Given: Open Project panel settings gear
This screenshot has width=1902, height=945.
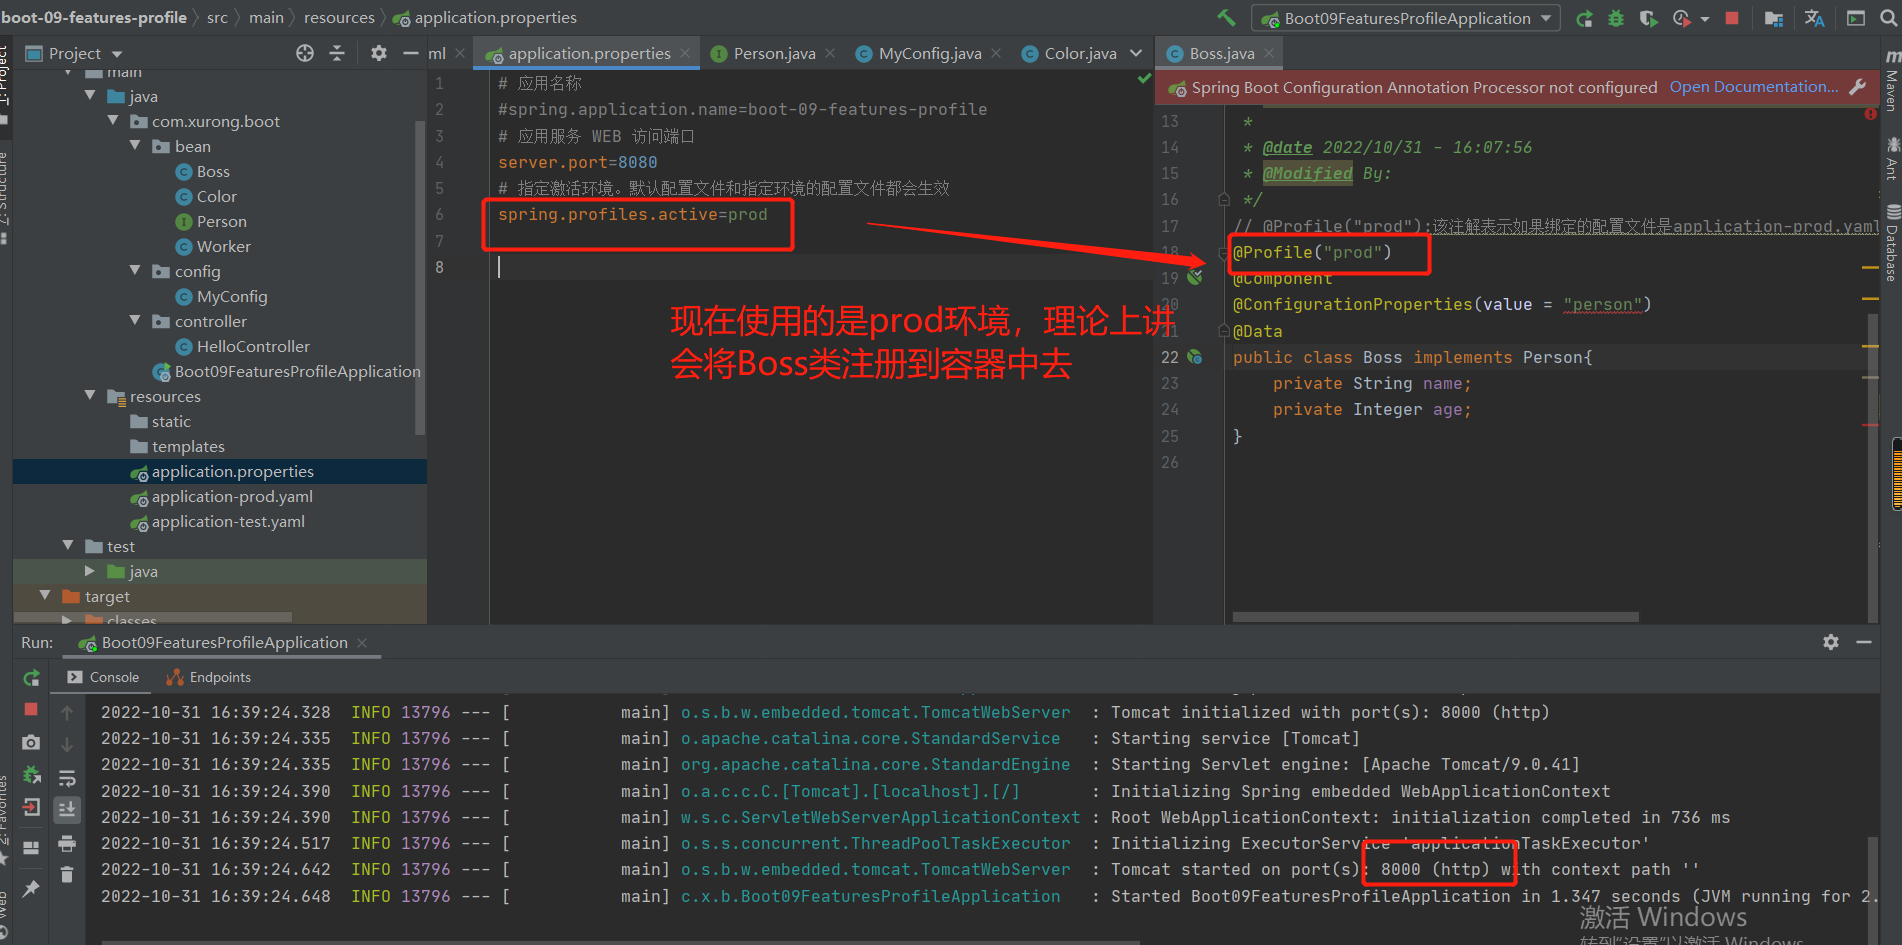Looking at the screenshot, I should [x=378, y=53].
